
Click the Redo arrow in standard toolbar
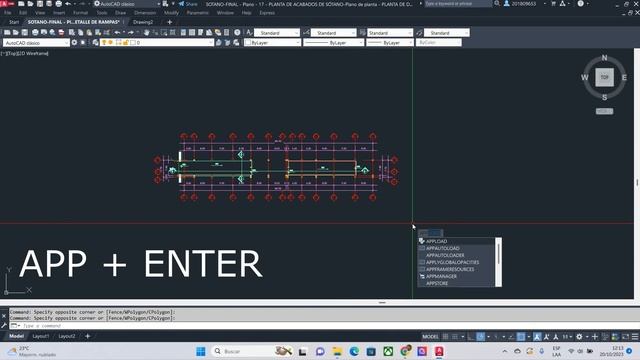[131, 32]
